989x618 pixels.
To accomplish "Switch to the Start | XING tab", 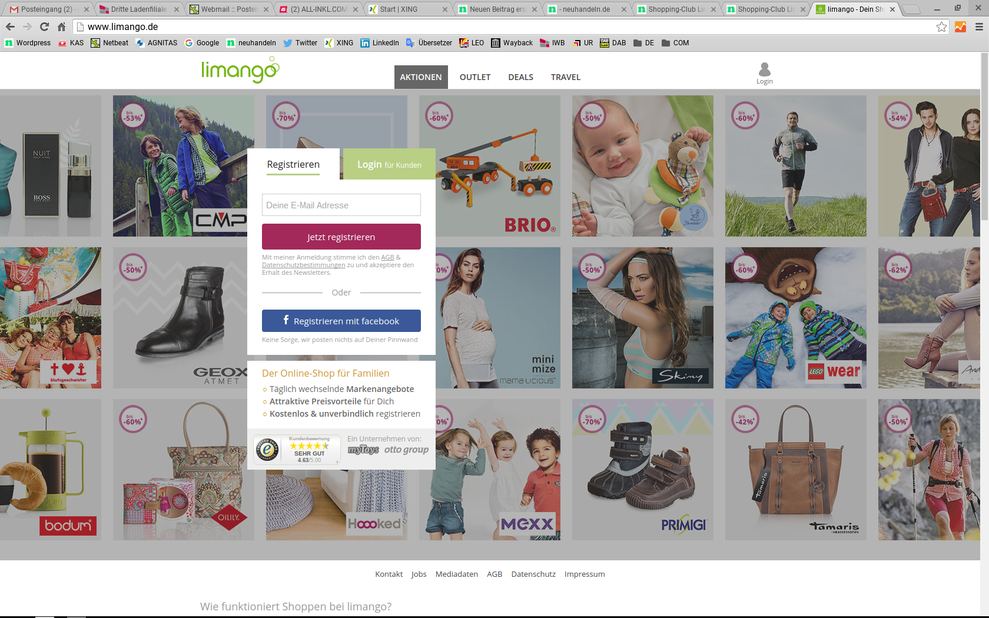I will pos(408,9).
